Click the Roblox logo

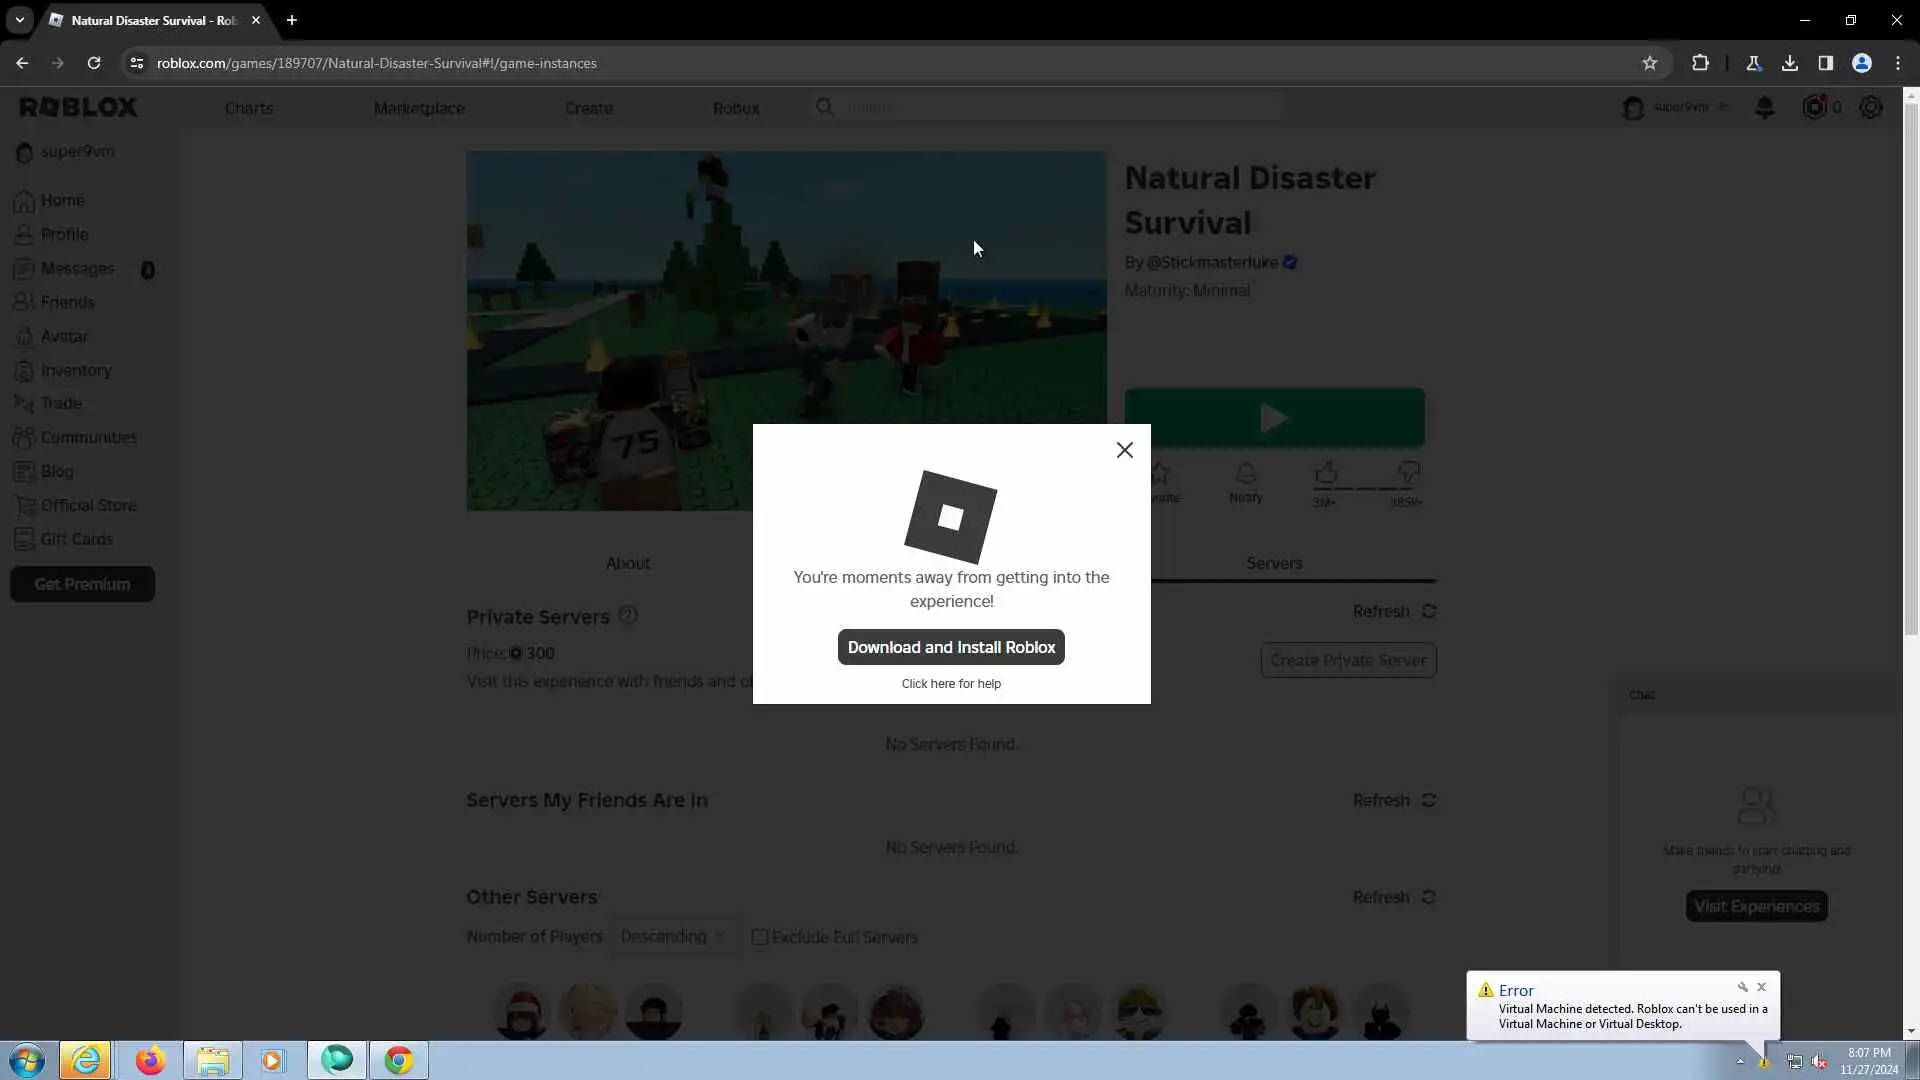[79, 107]
